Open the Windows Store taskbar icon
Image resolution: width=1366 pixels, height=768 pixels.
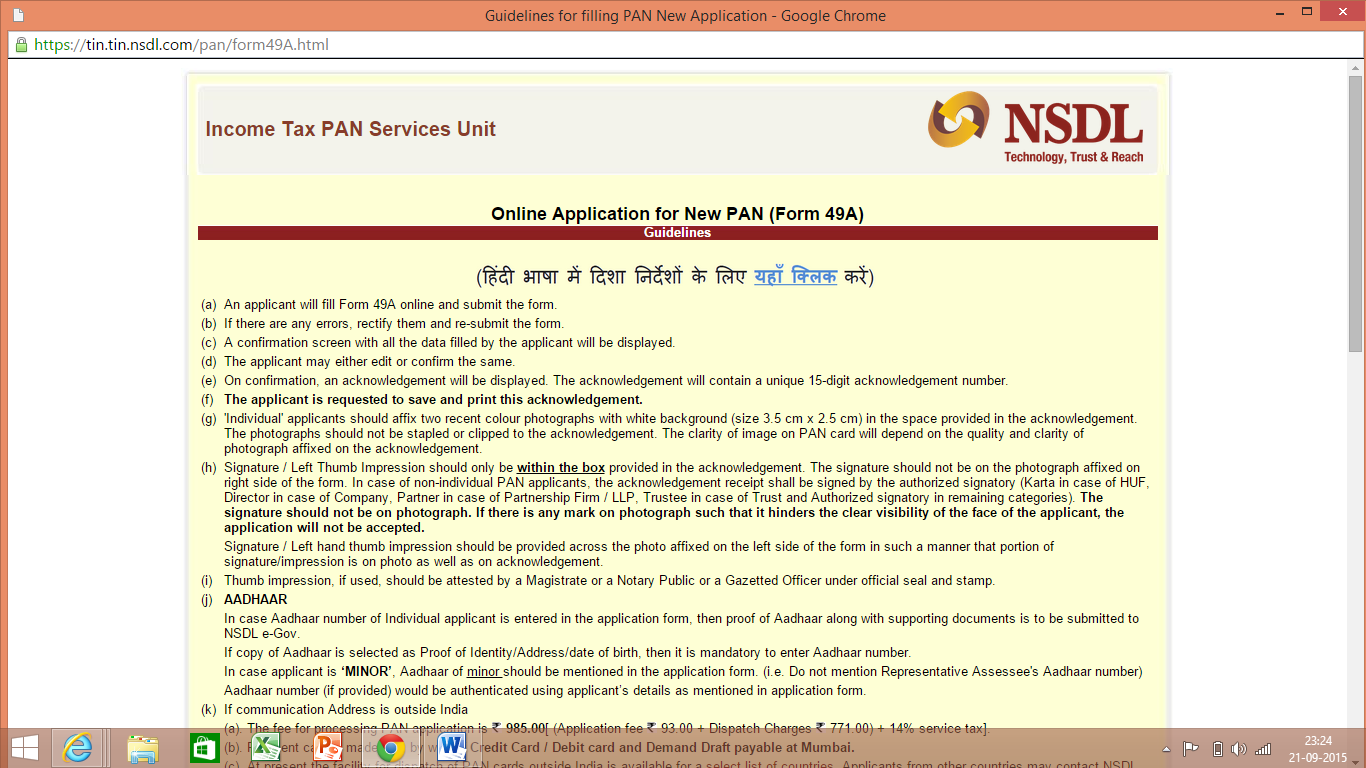pyautogui.click(x=204, y=747)
